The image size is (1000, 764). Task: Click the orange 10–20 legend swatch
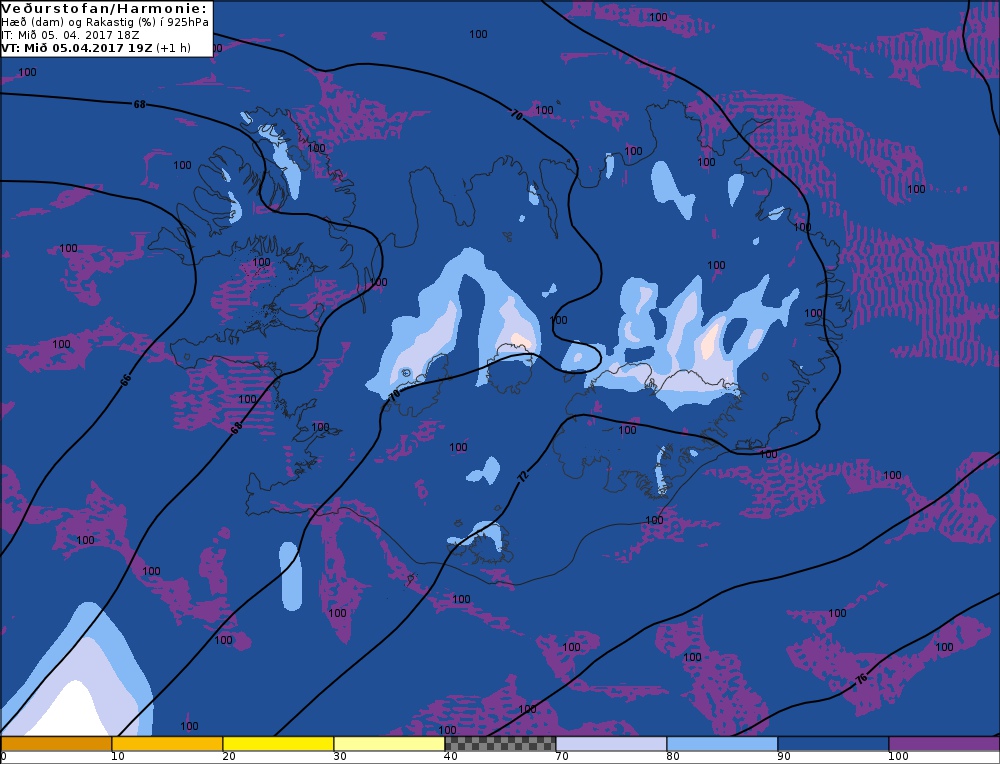167,744
